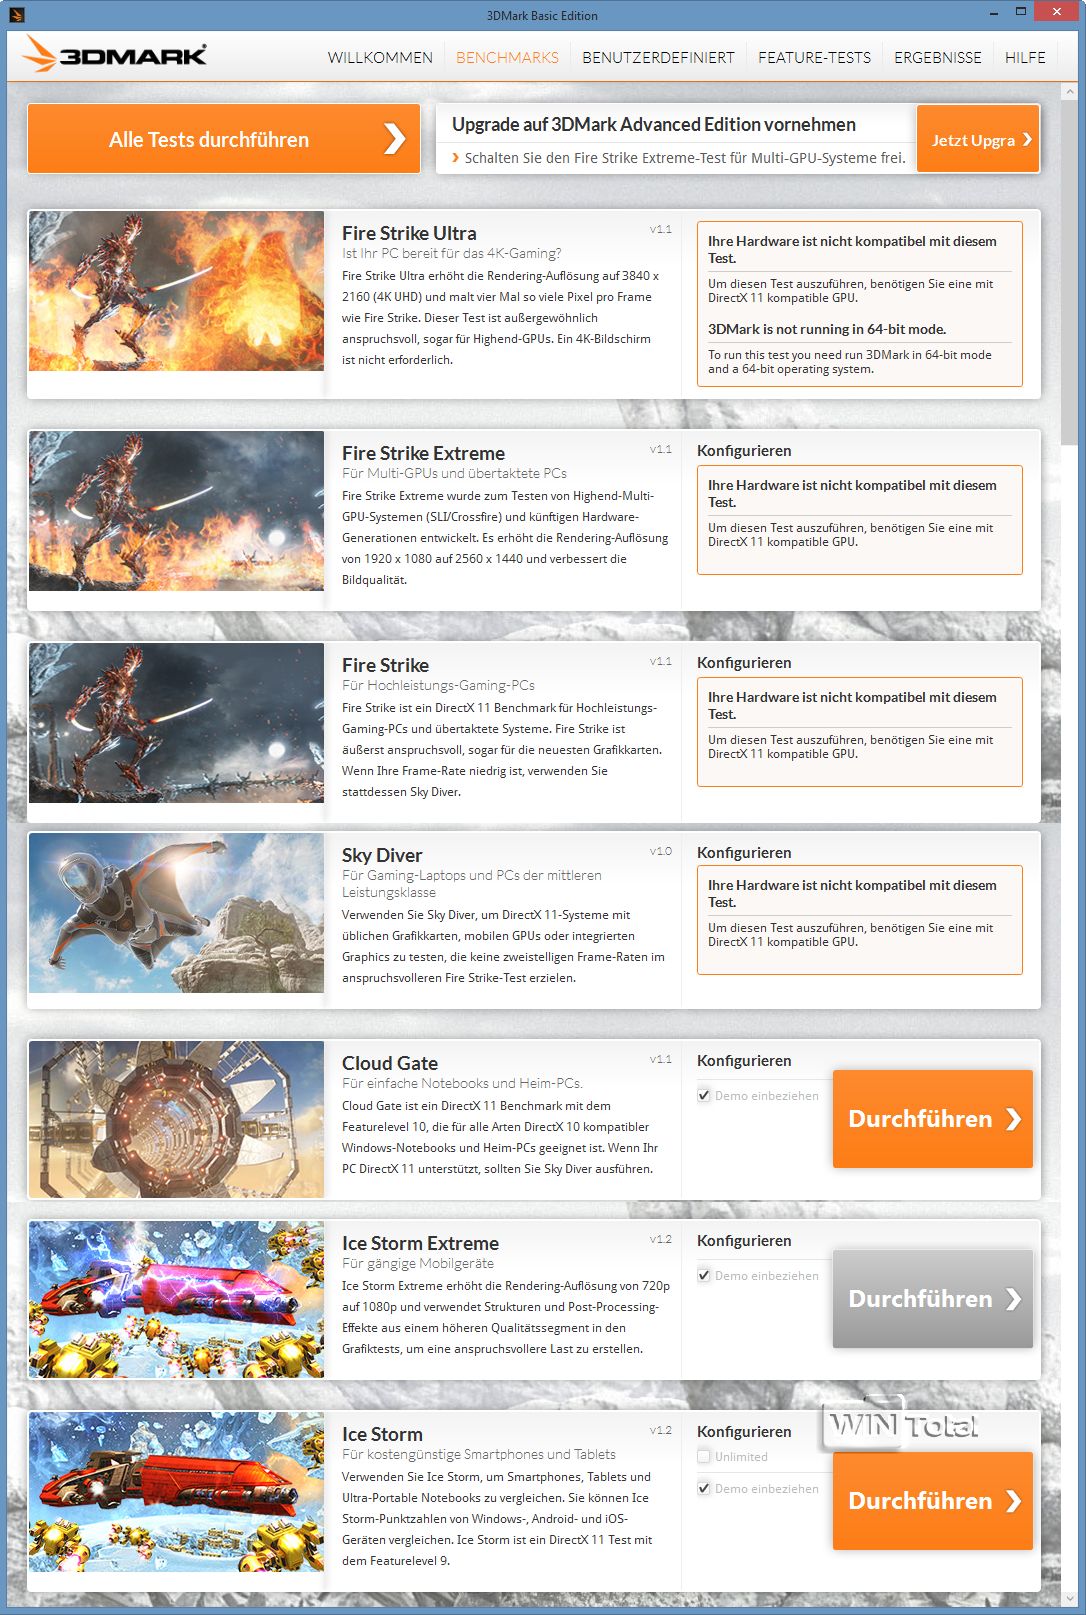Click Durchführen for Ice Storm Extreme
Screen dimensions: 1086x1615
coord(933,1299)
